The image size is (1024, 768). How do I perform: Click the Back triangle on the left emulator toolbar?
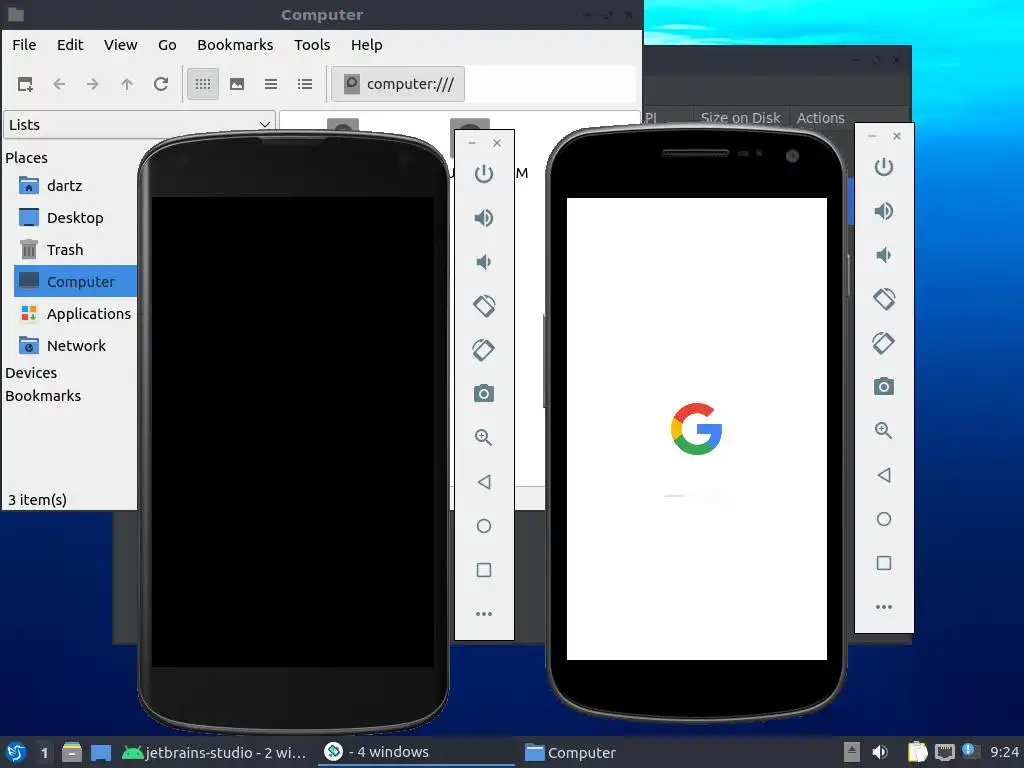point(484,482)
